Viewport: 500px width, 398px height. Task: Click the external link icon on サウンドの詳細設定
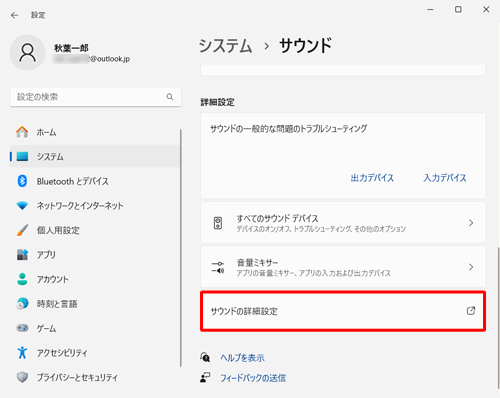[x=471, y=311]
